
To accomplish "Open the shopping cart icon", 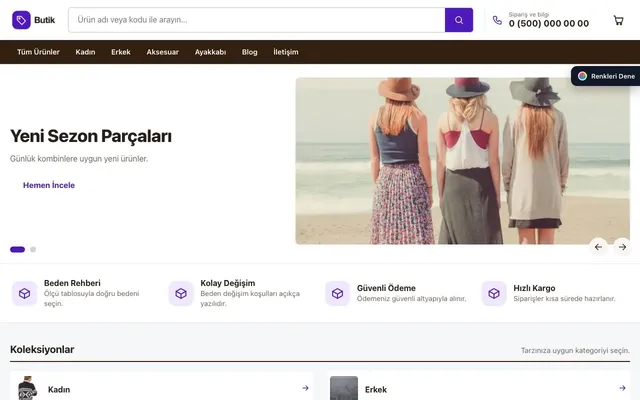I will point(618,20).
